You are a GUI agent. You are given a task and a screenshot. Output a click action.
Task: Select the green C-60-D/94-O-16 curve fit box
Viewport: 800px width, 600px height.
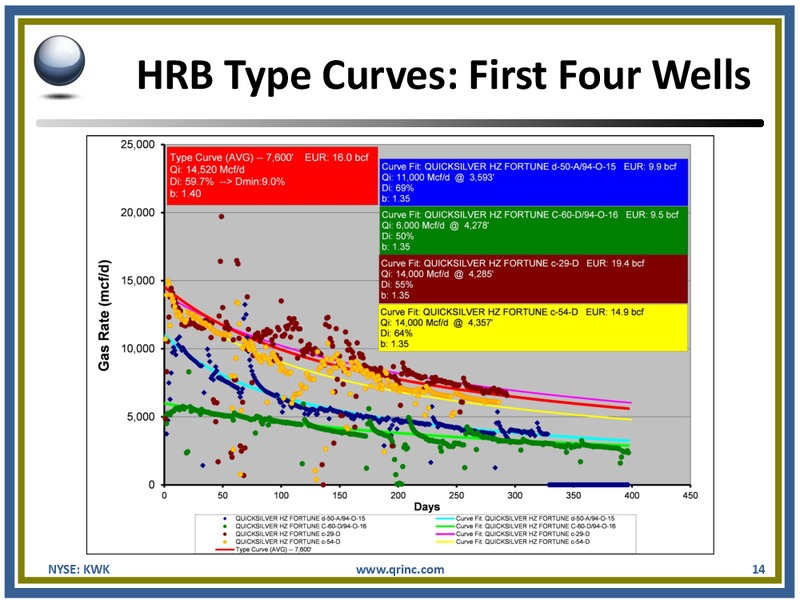click(x=533, y=231)
